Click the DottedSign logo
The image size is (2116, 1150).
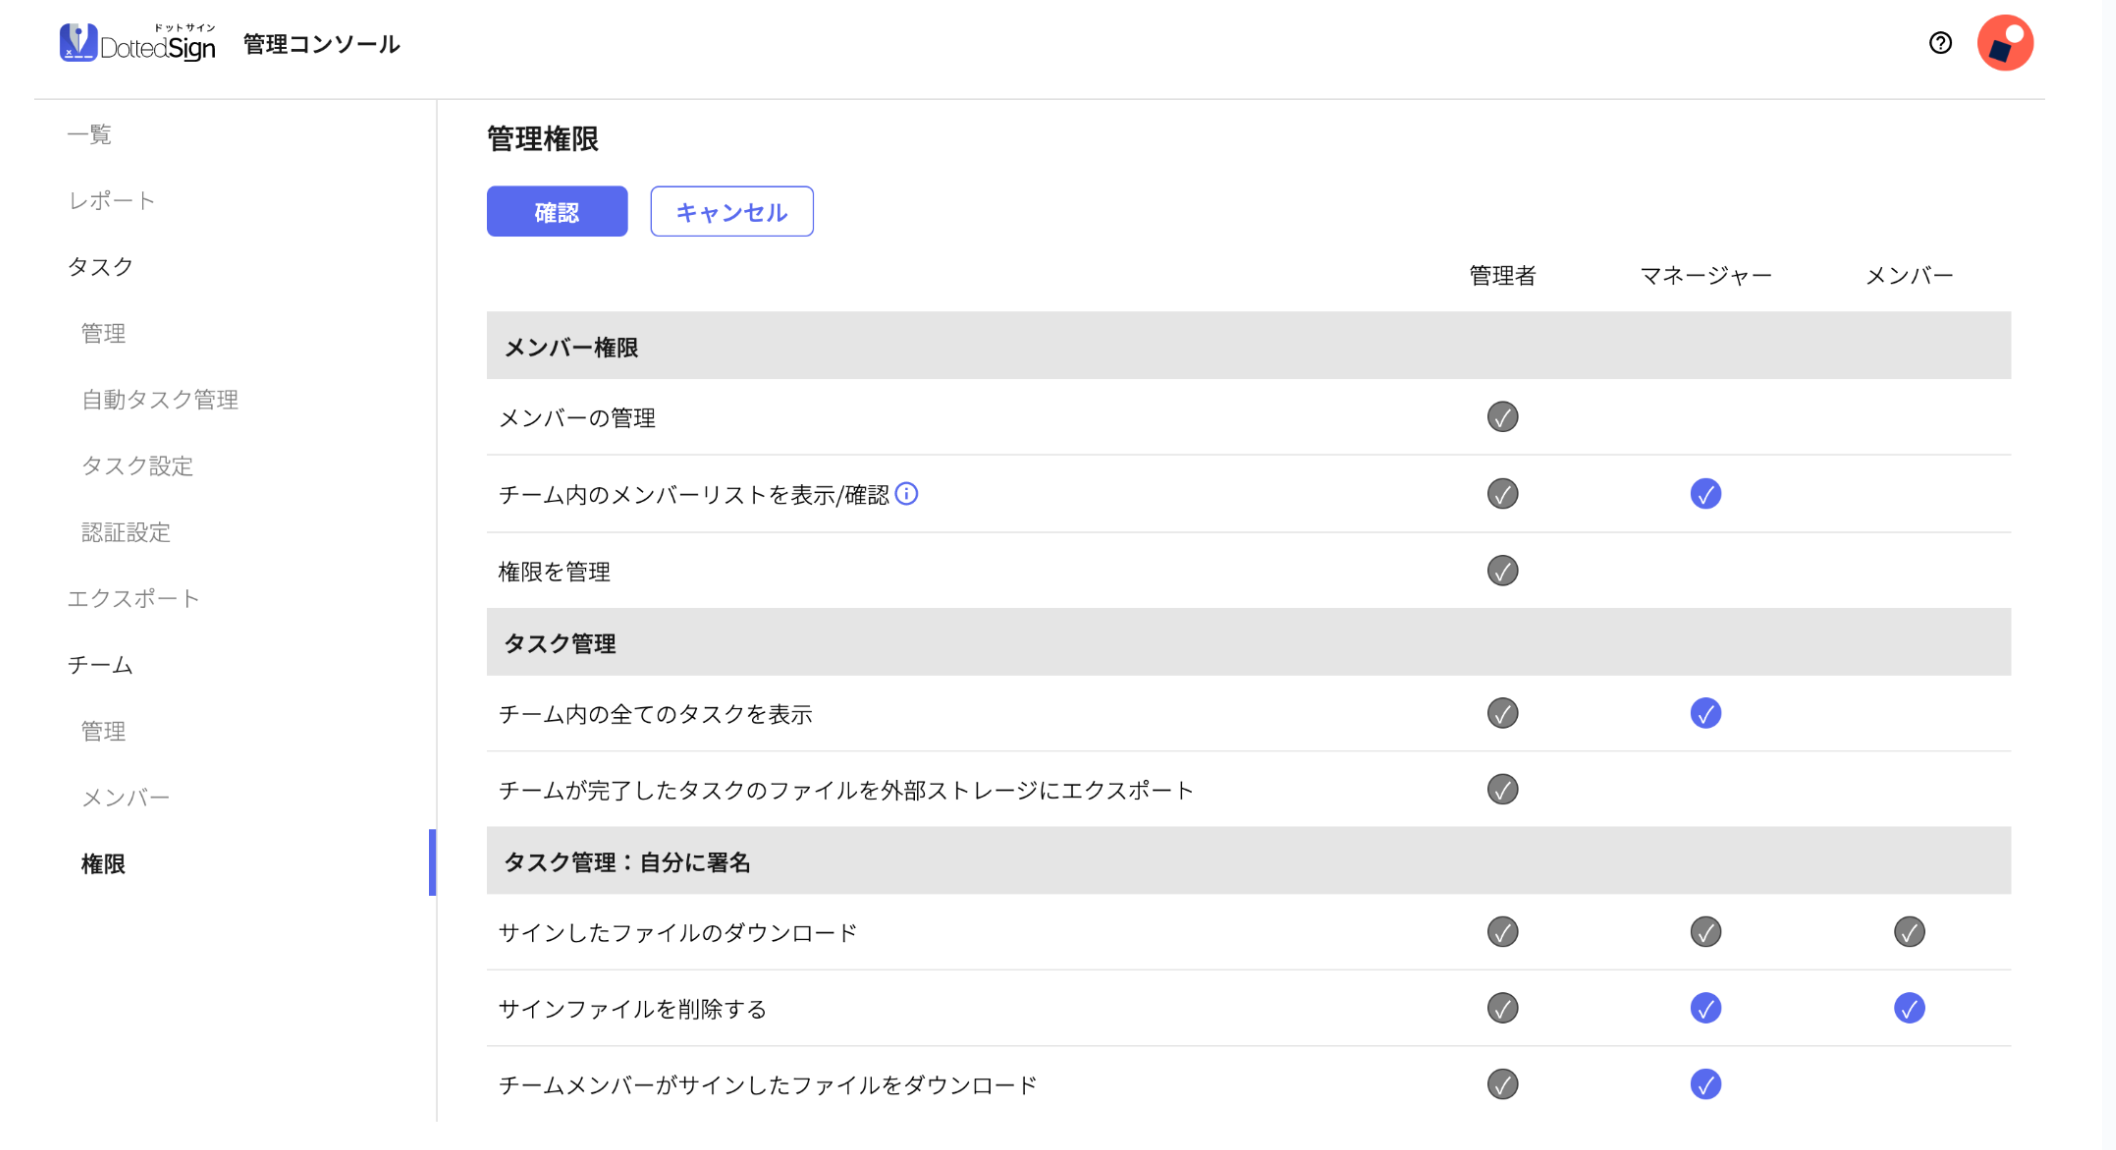(x=137, y=44)
